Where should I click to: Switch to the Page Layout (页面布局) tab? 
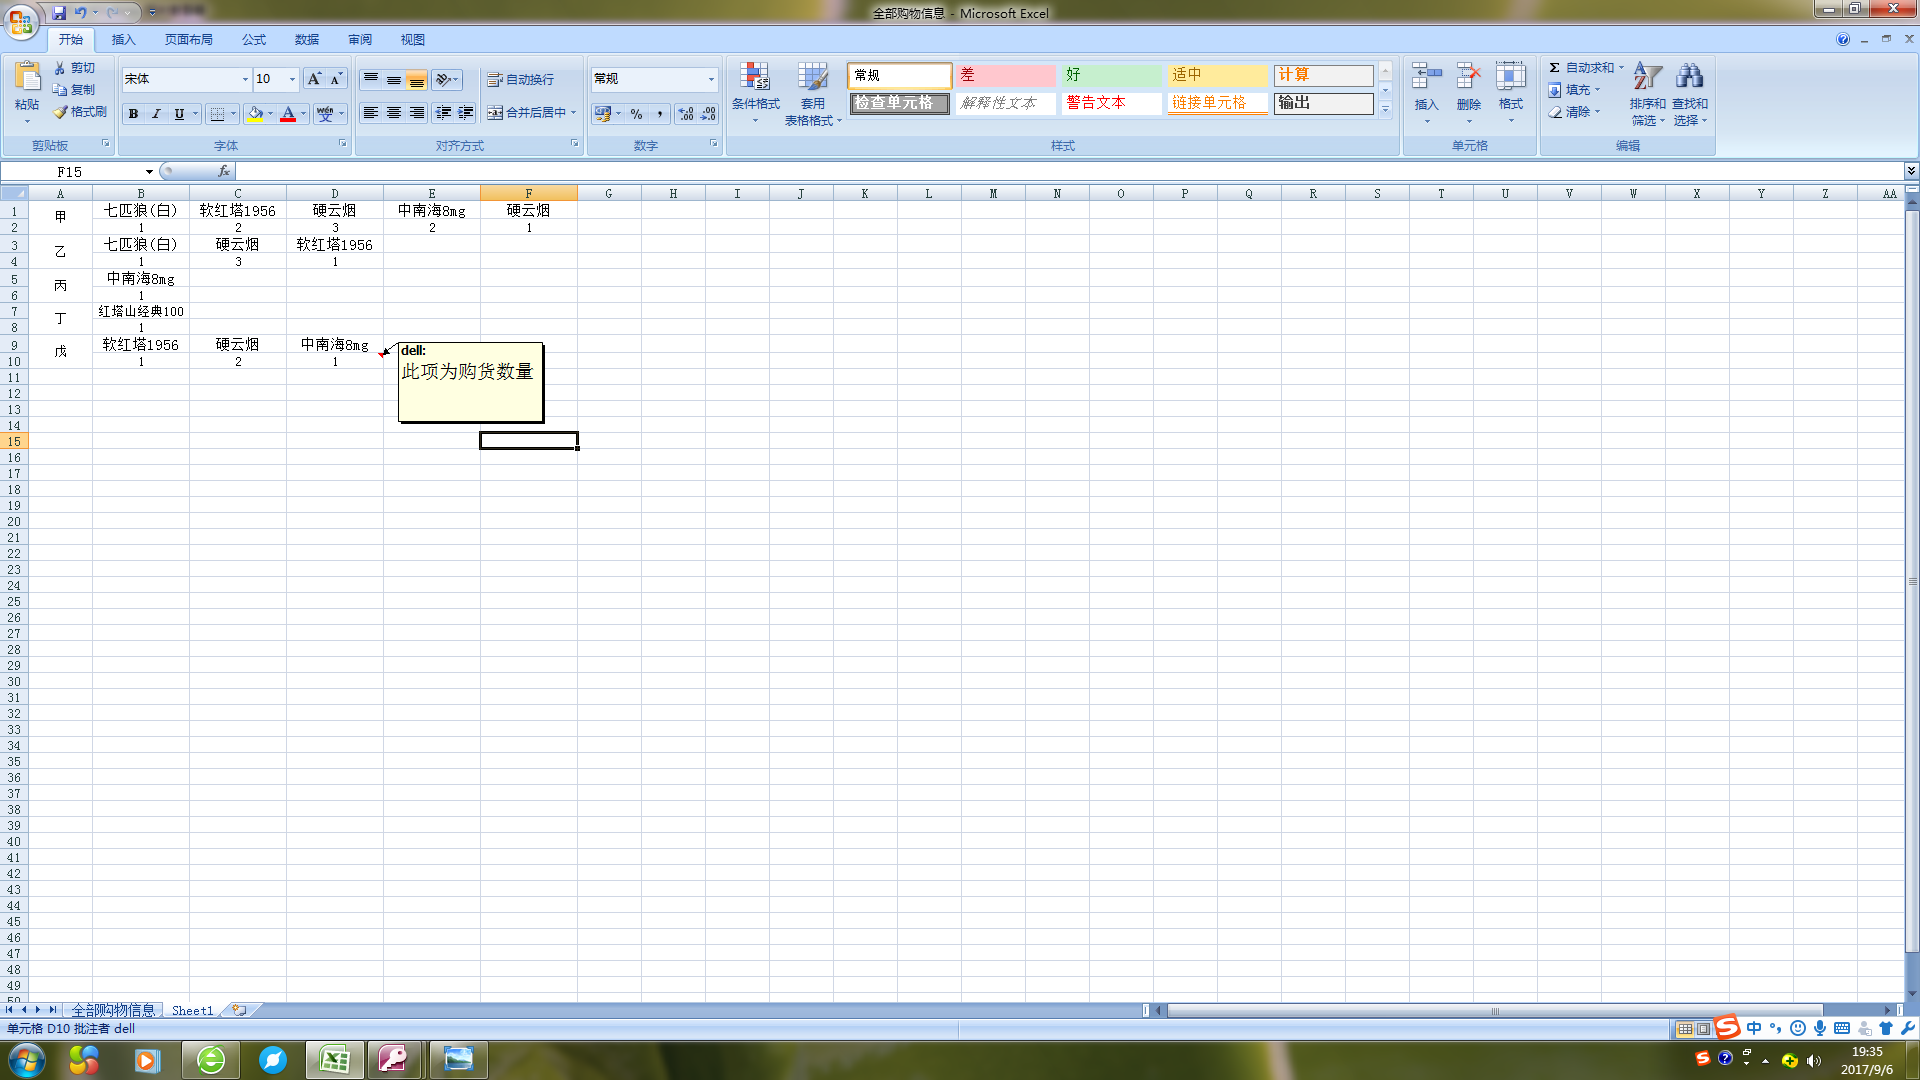pyautogui.click(x=189, y=40)
